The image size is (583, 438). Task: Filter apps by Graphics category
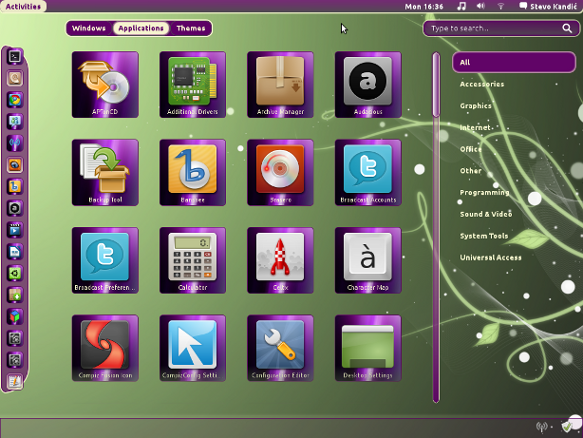(476, 106)
